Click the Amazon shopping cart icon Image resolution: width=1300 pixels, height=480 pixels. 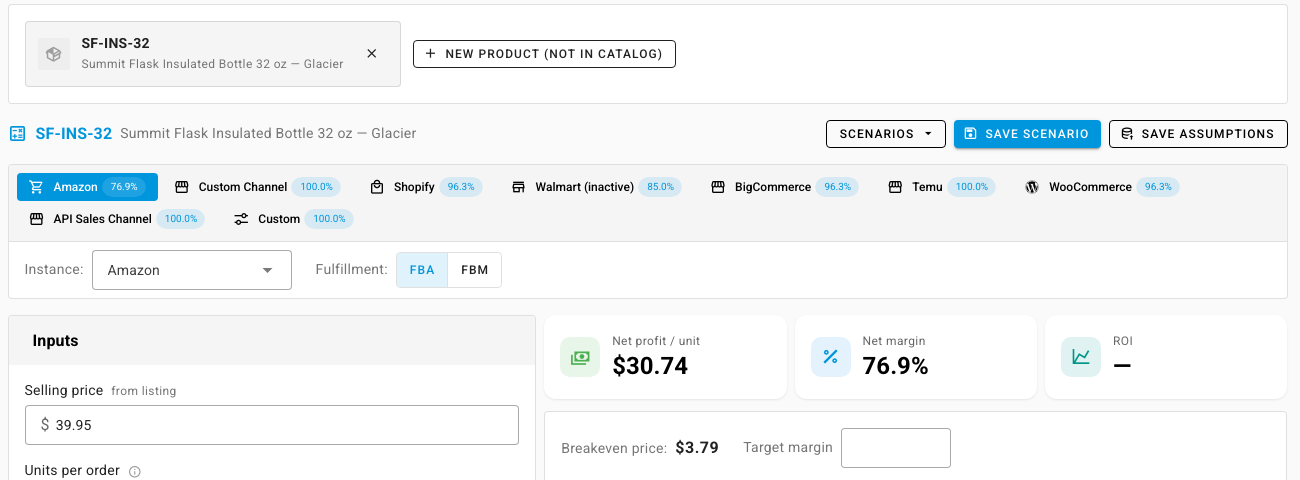click(x=37, y=187)
